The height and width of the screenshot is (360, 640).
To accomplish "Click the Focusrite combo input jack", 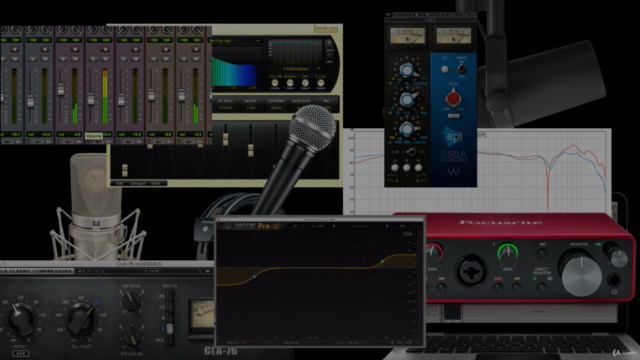I will click(x=471, y=271).
